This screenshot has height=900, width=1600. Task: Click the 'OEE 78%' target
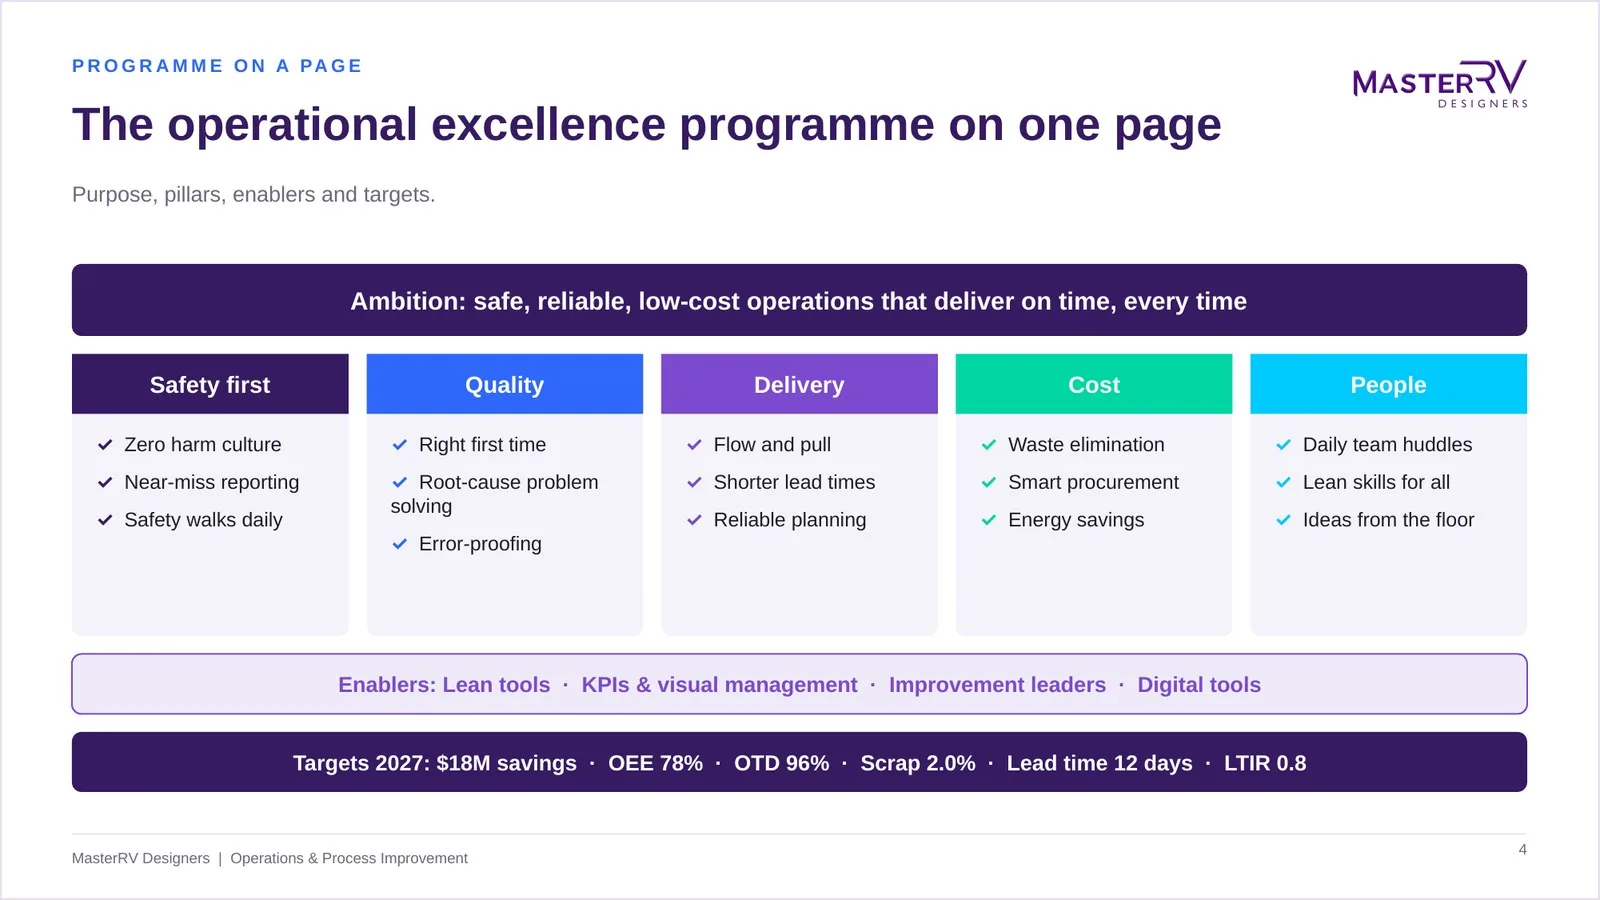point(655,763)
